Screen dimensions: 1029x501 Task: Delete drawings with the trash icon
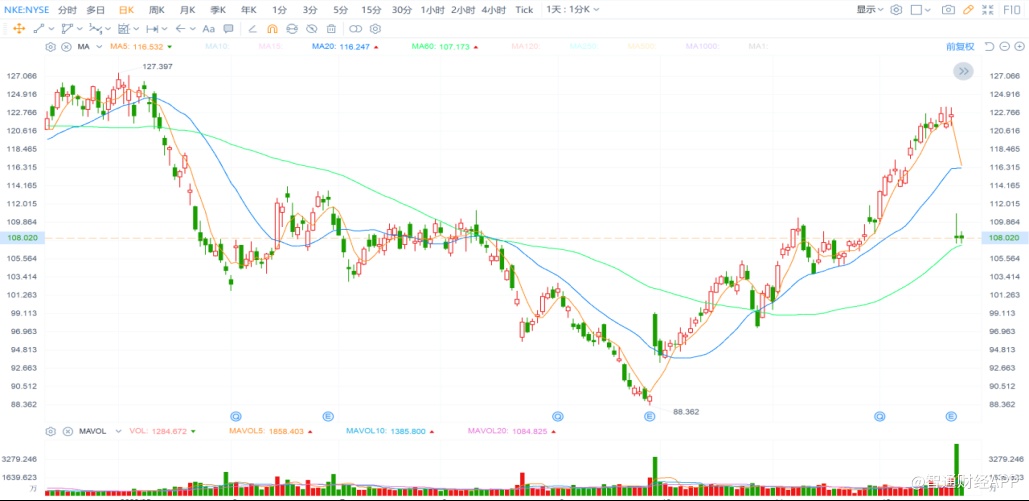pos(331,29)
